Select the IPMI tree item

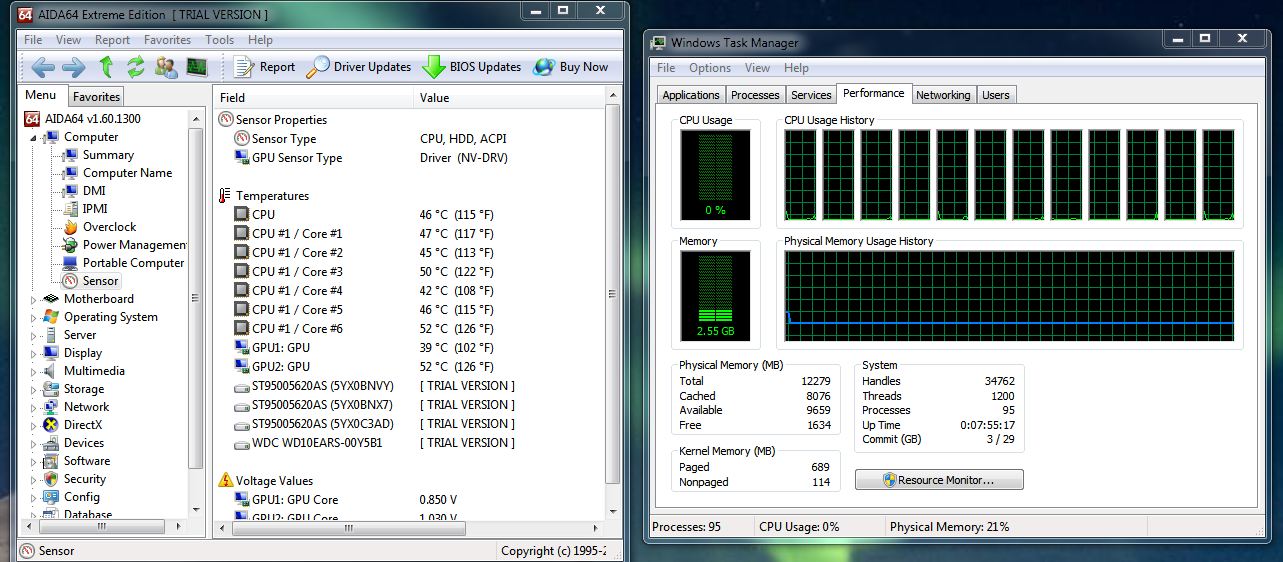tap(95, 209)
